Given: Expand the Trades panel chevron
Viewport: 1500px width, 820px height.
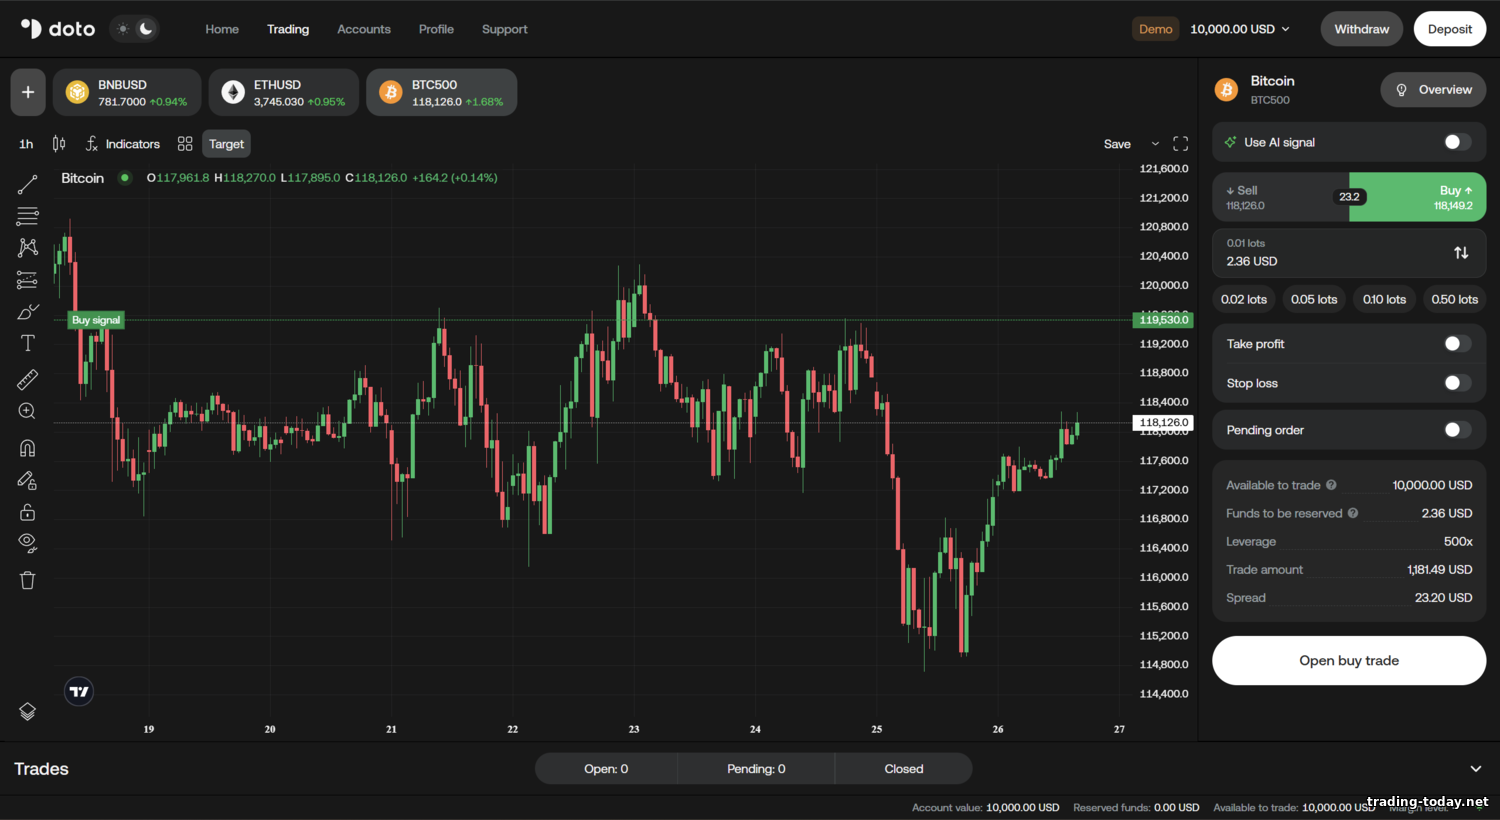Looking at the screenshot, I should pyautogui.click(x=1475, y=769).
